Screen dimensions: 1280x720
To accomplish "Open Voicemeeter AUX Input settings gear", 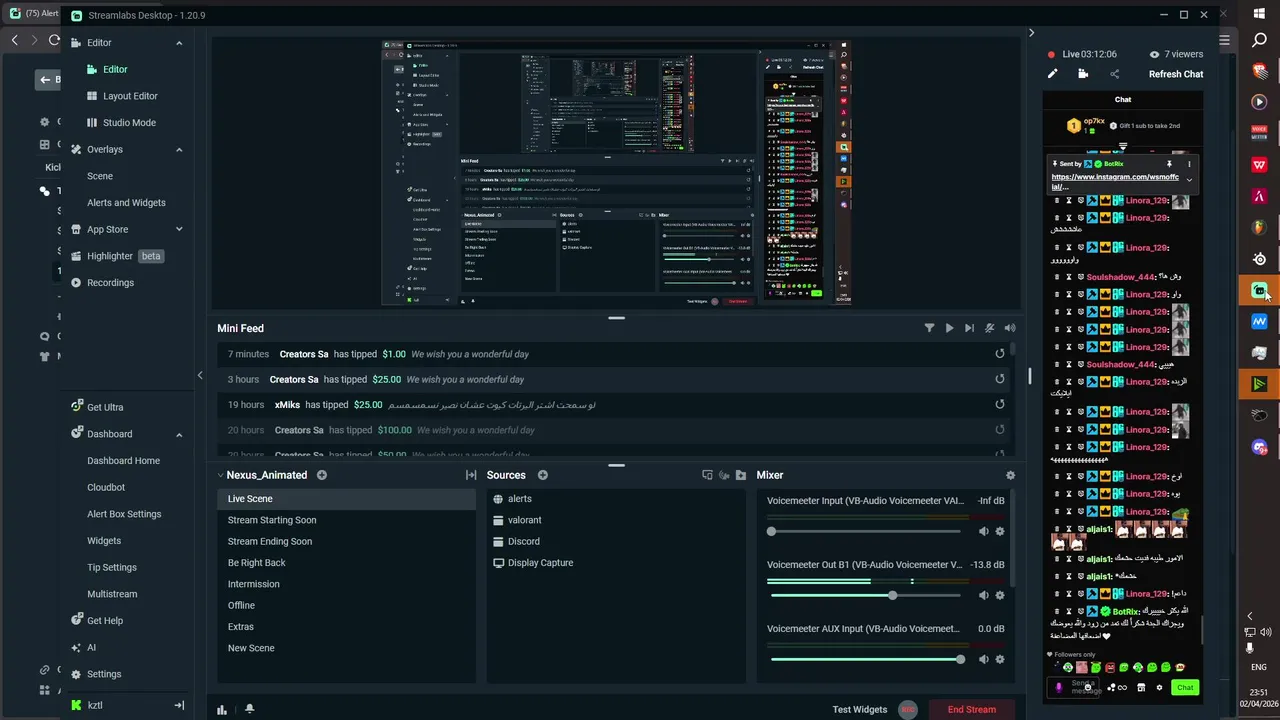I will pyautogui.click(x=1000, y=659).
